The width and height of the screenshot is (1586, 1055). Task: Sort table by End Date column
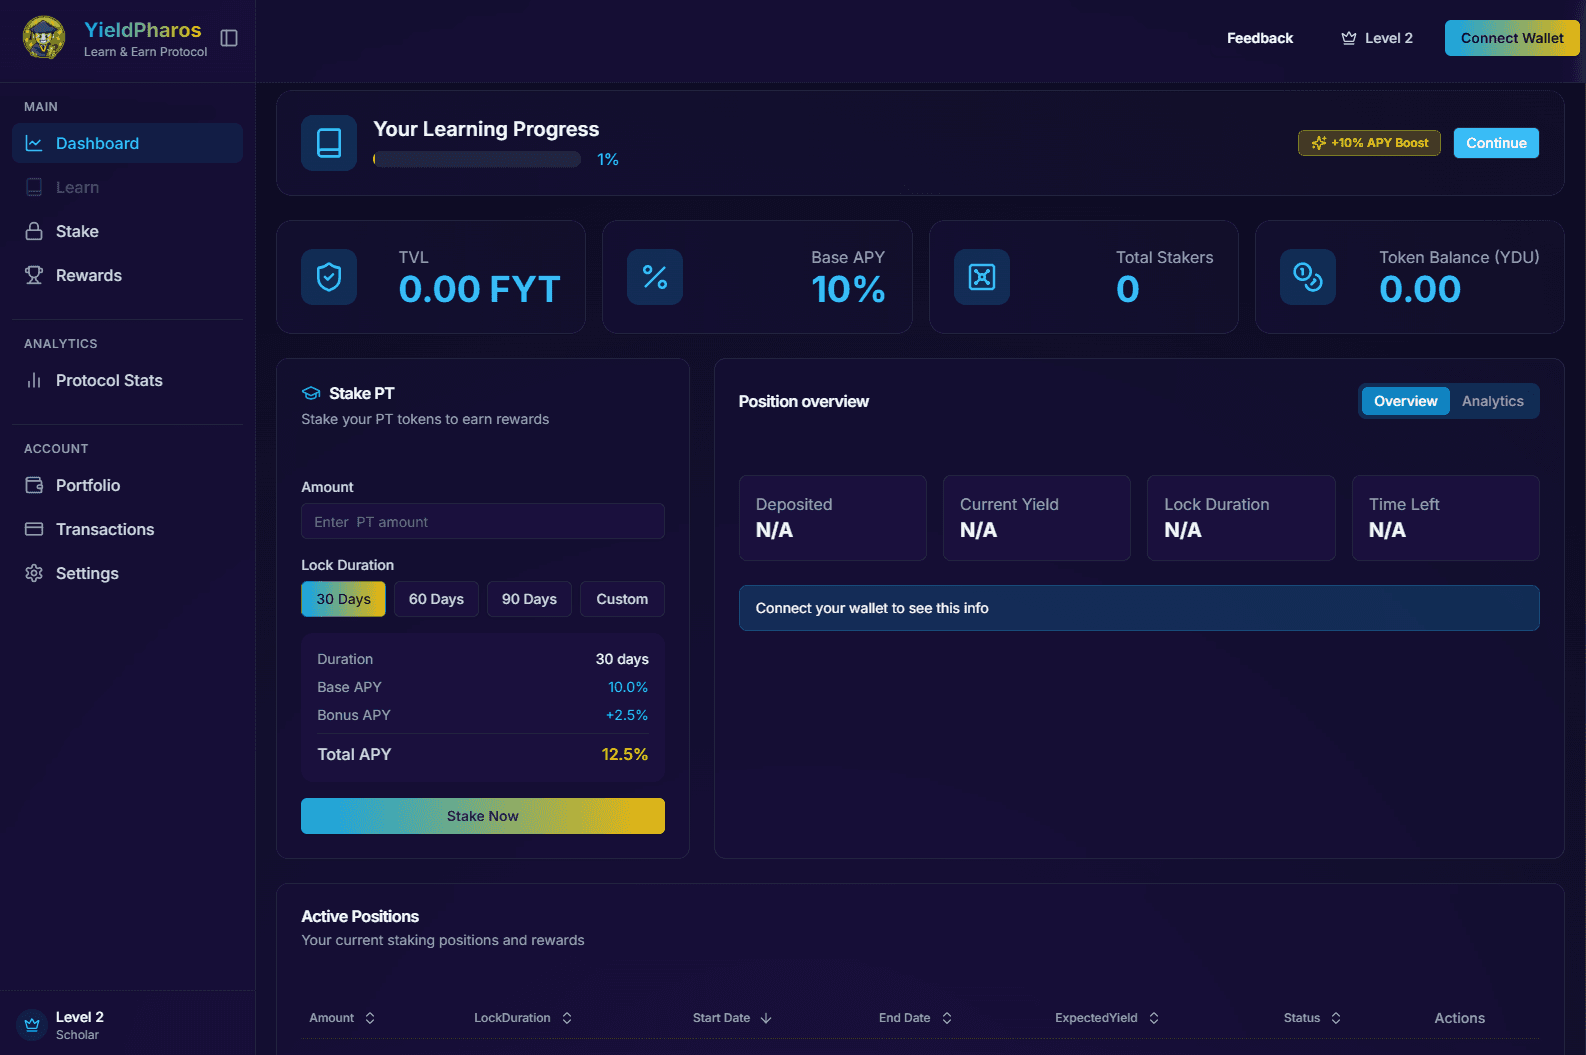point(915,1018)
